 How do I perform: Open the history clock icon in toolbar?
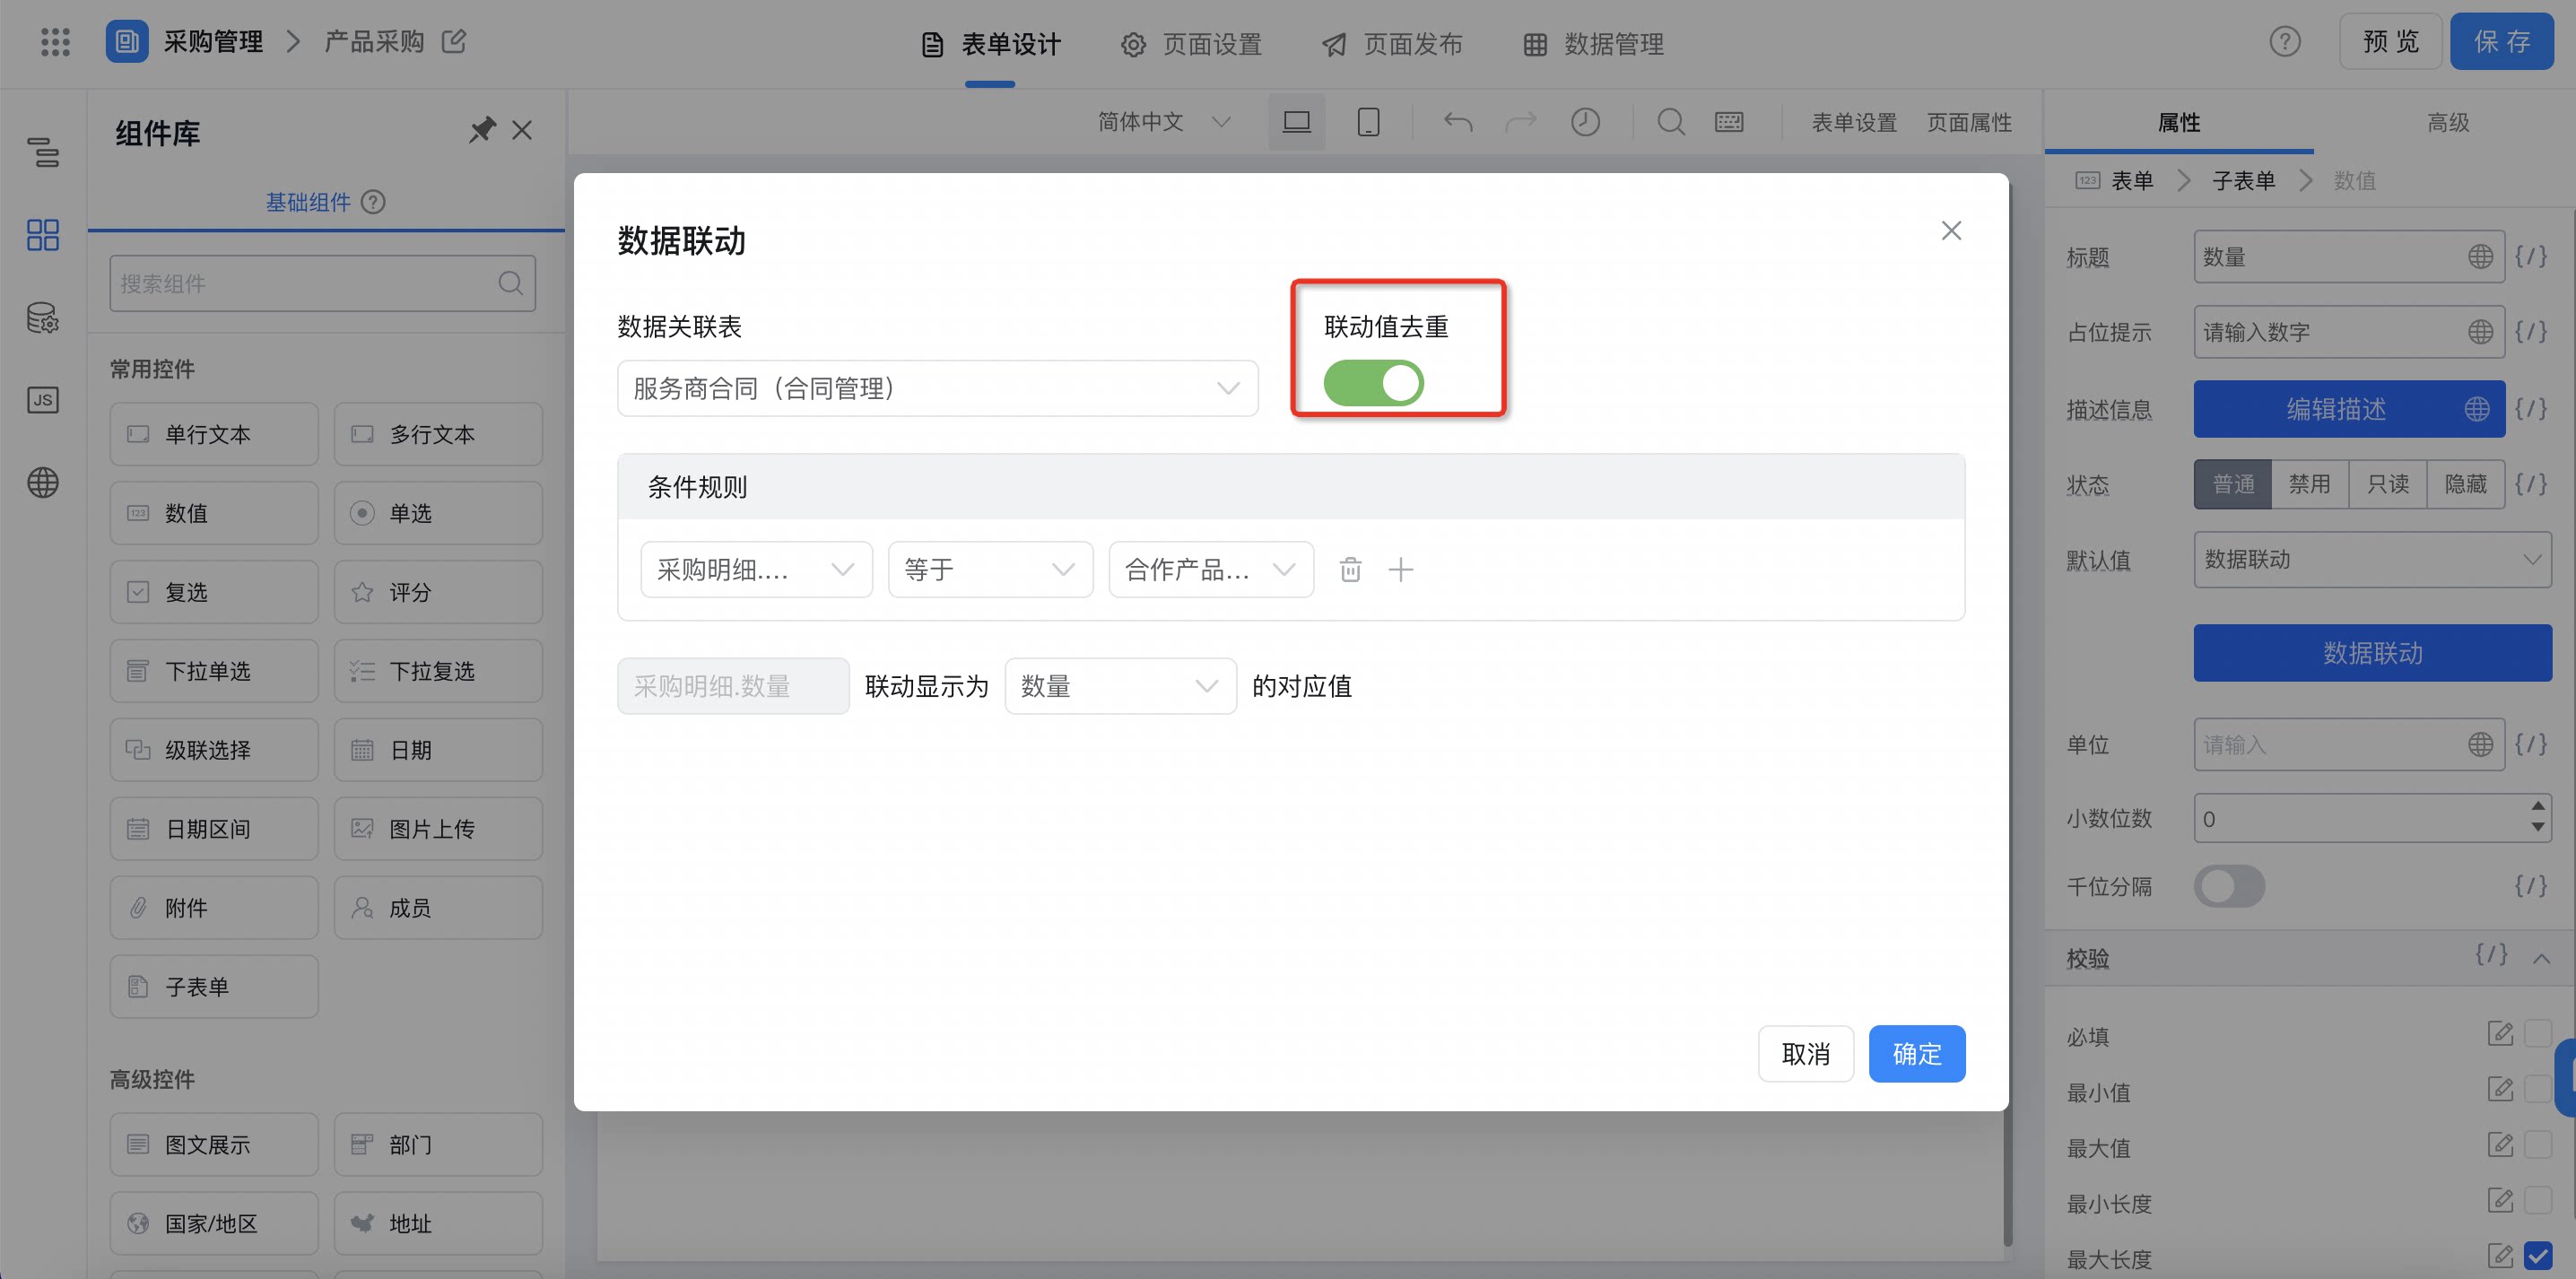point(1585,122)
